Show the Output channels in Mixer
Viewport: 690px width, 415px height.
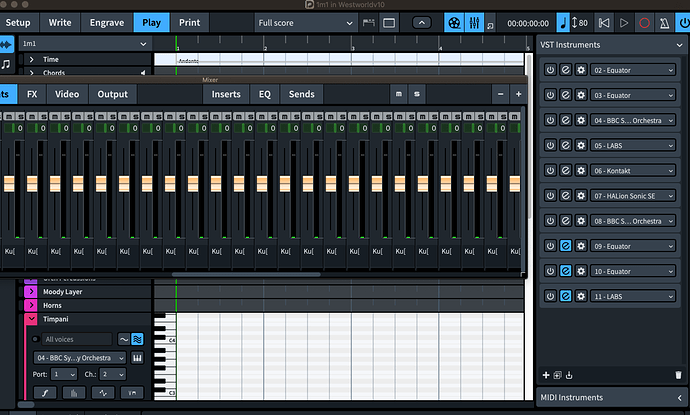(112, 94)
